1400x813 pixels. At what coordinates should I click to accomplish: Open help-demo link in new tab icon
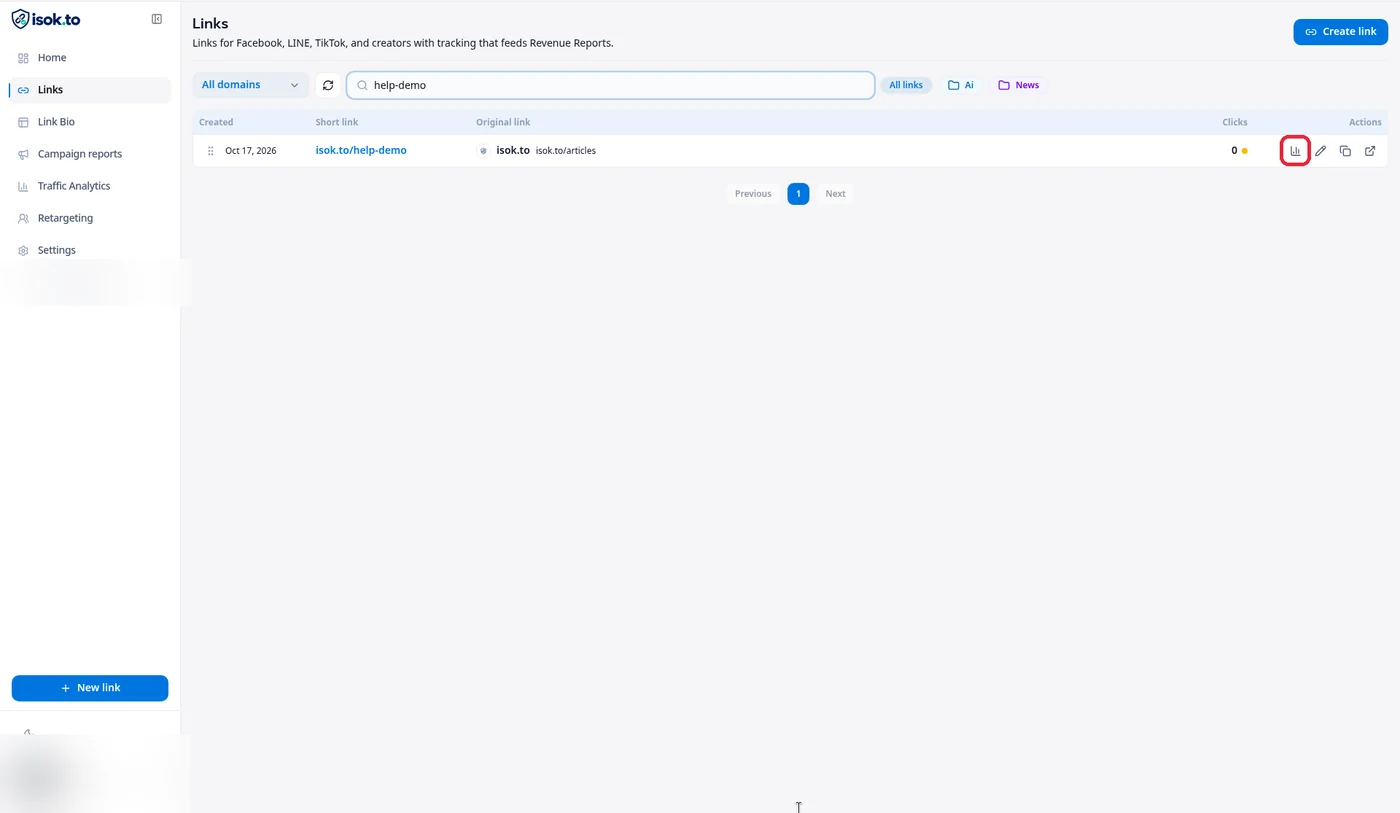1370,151
